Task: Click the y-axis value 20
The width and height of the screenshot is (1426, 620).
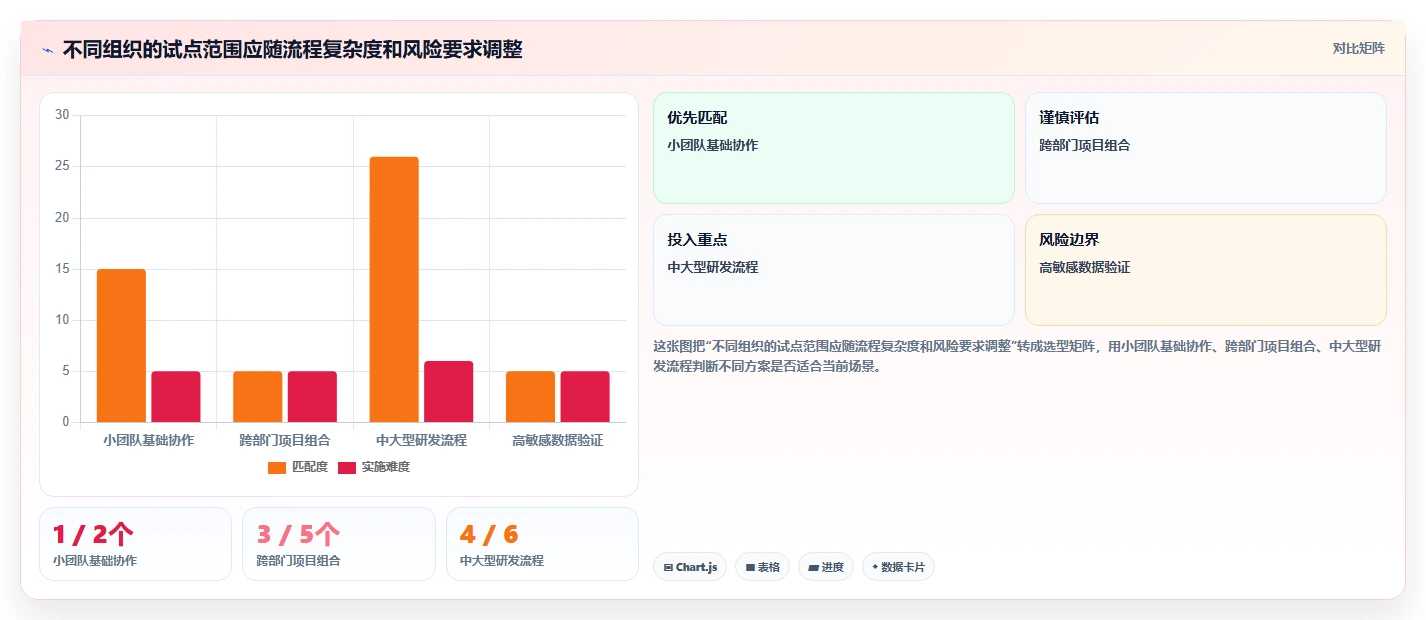Action: tap(62, 217)
